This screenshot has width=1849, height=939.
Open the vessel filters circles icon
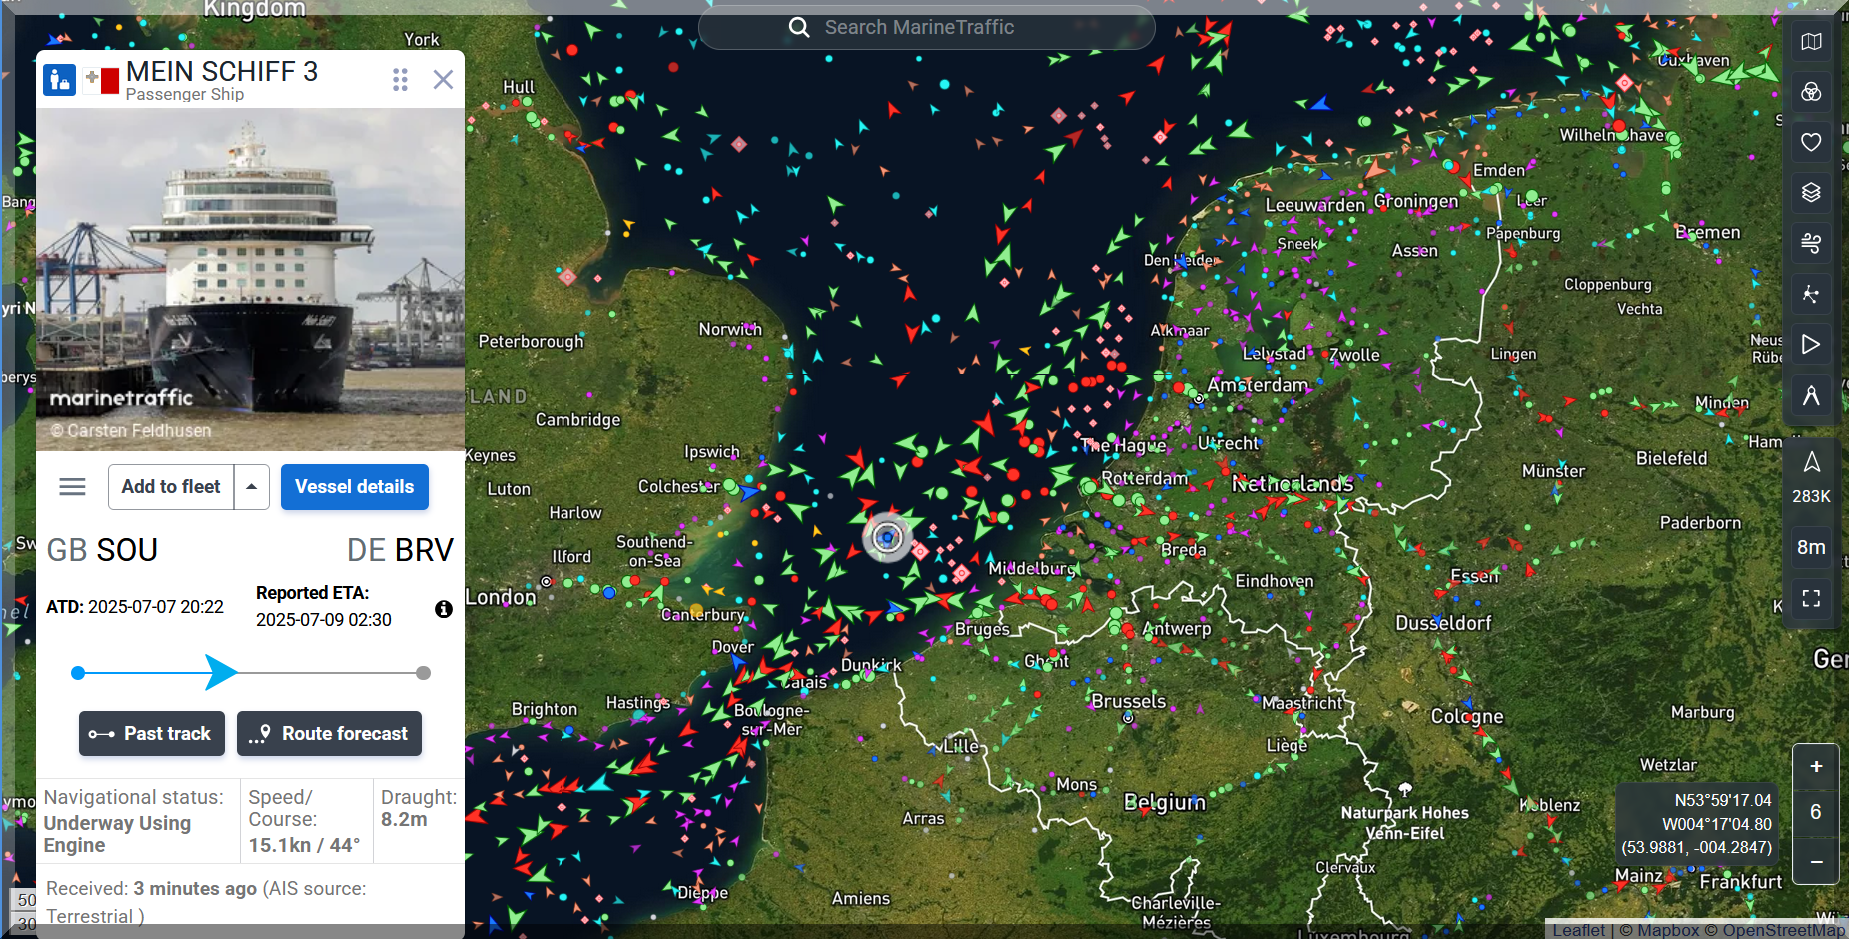point(1811,92)
